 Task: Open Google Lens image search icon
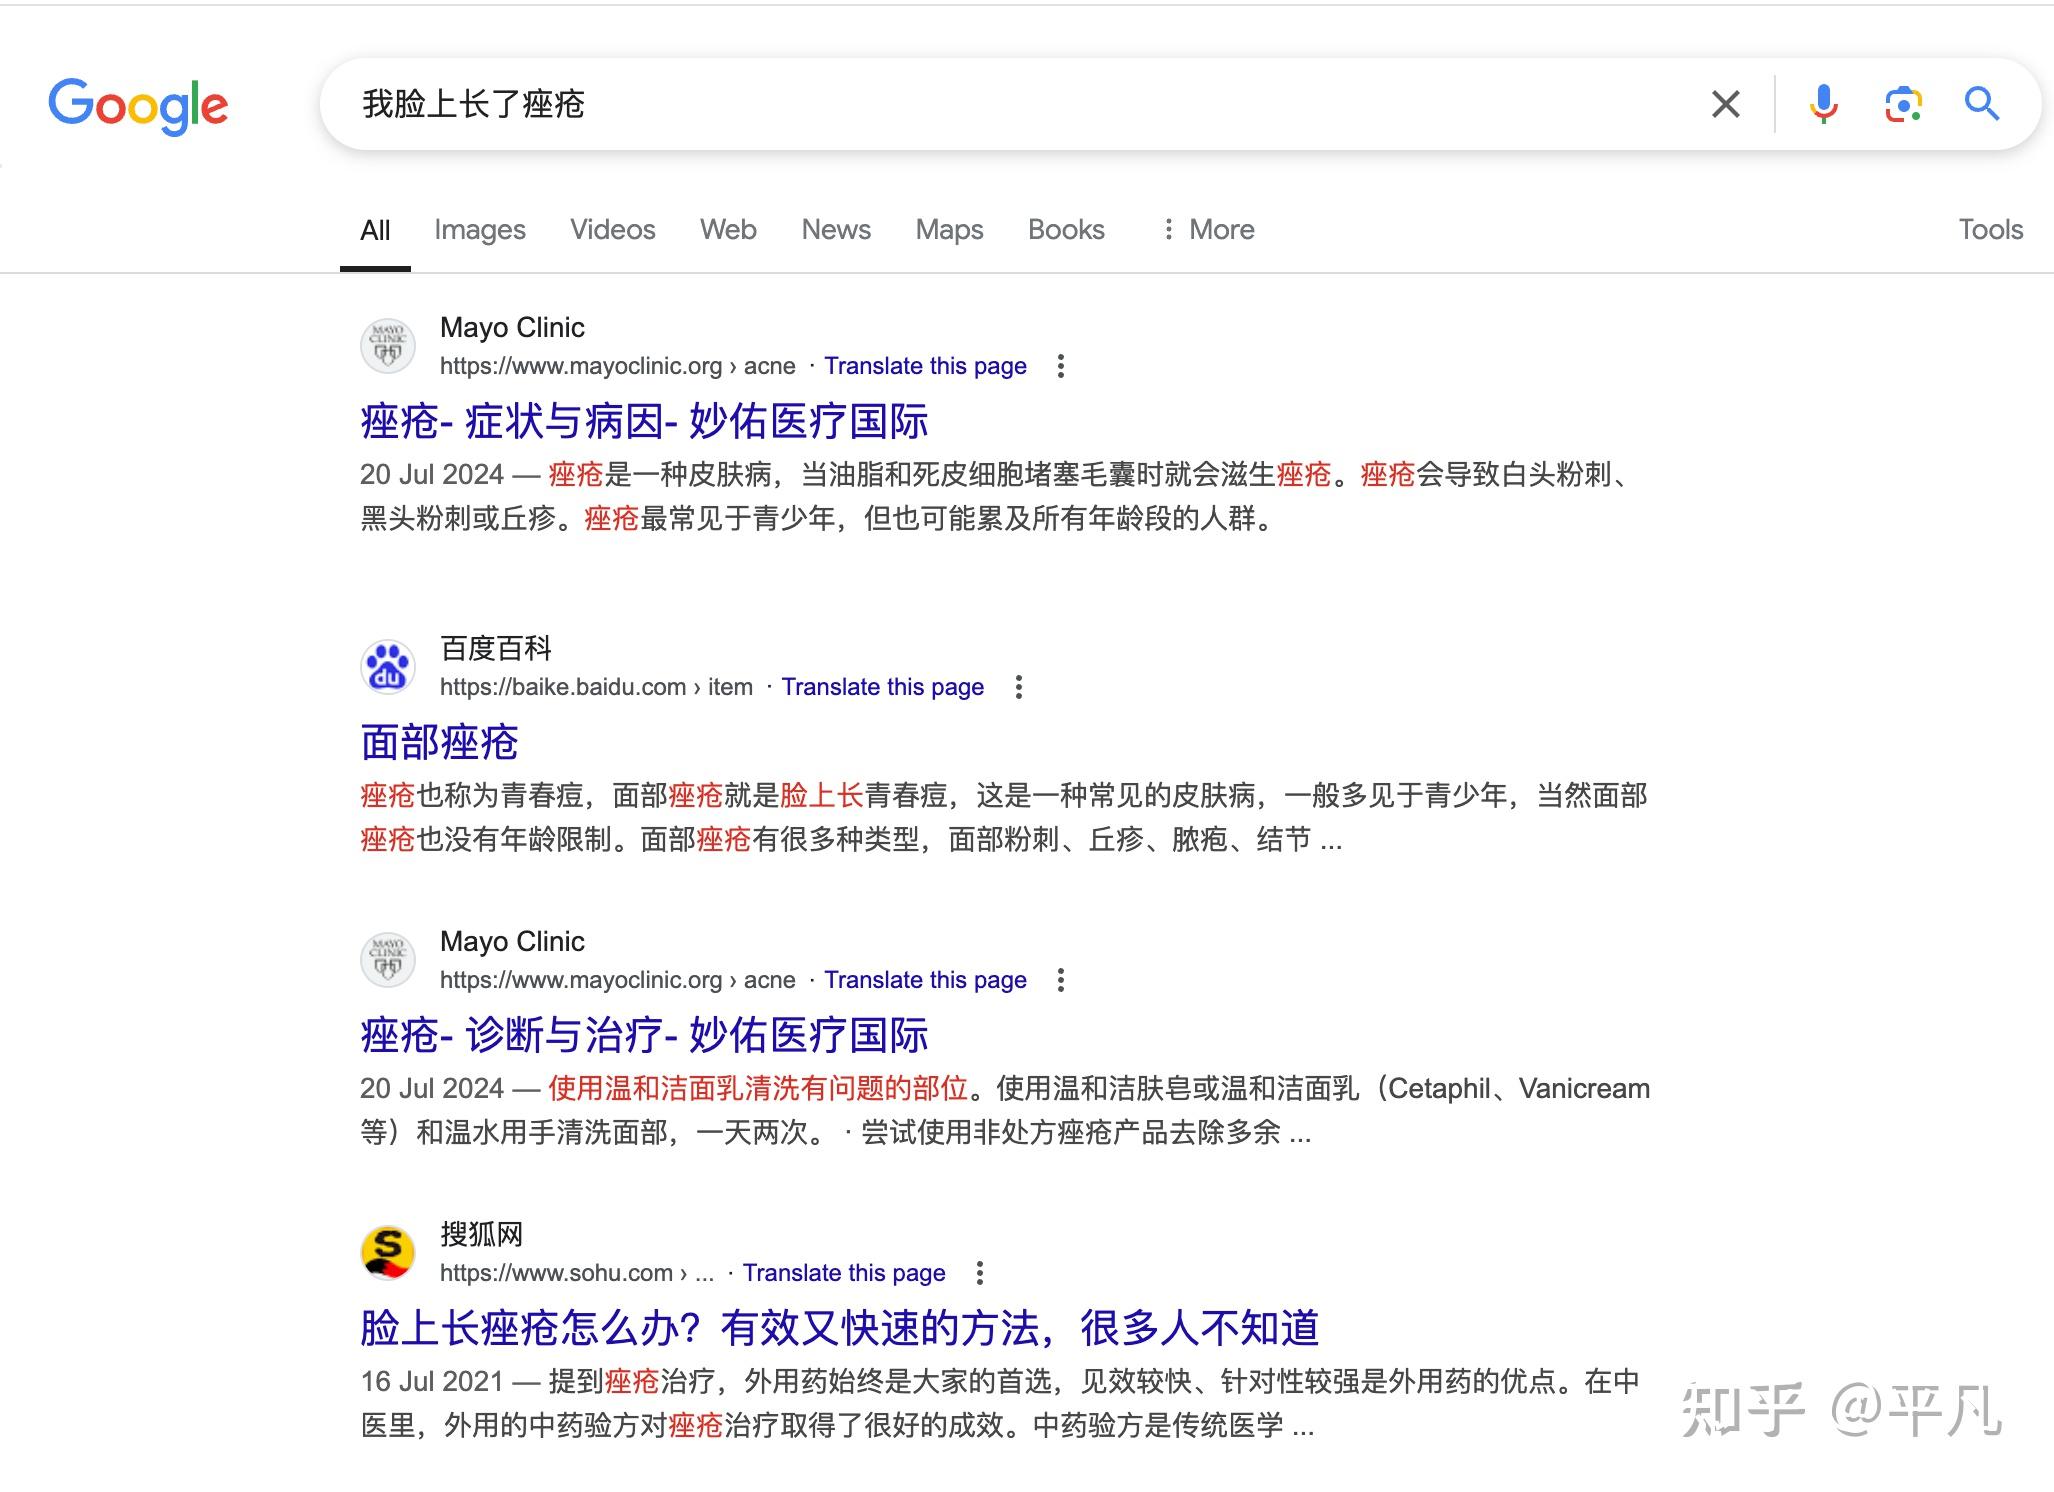[x=1903, y=104]
